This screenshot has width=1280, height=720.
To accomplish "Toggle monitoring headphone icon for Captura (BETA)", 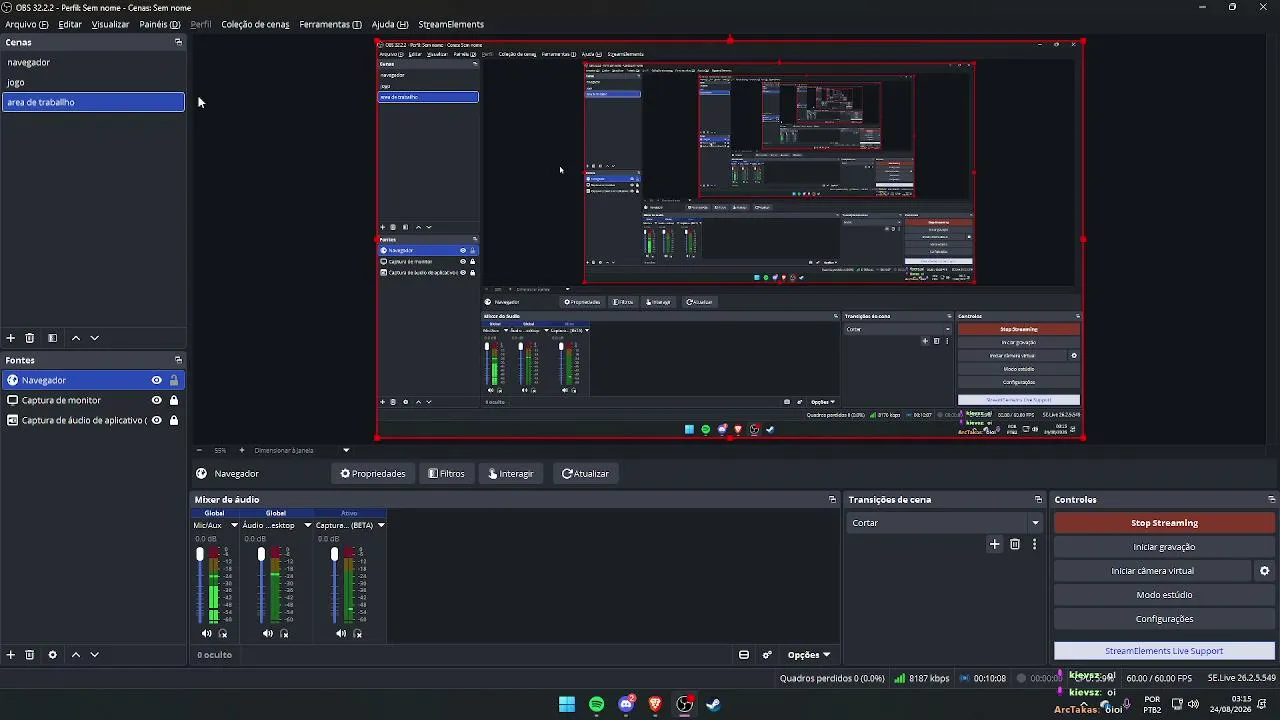I will [357, 633].
